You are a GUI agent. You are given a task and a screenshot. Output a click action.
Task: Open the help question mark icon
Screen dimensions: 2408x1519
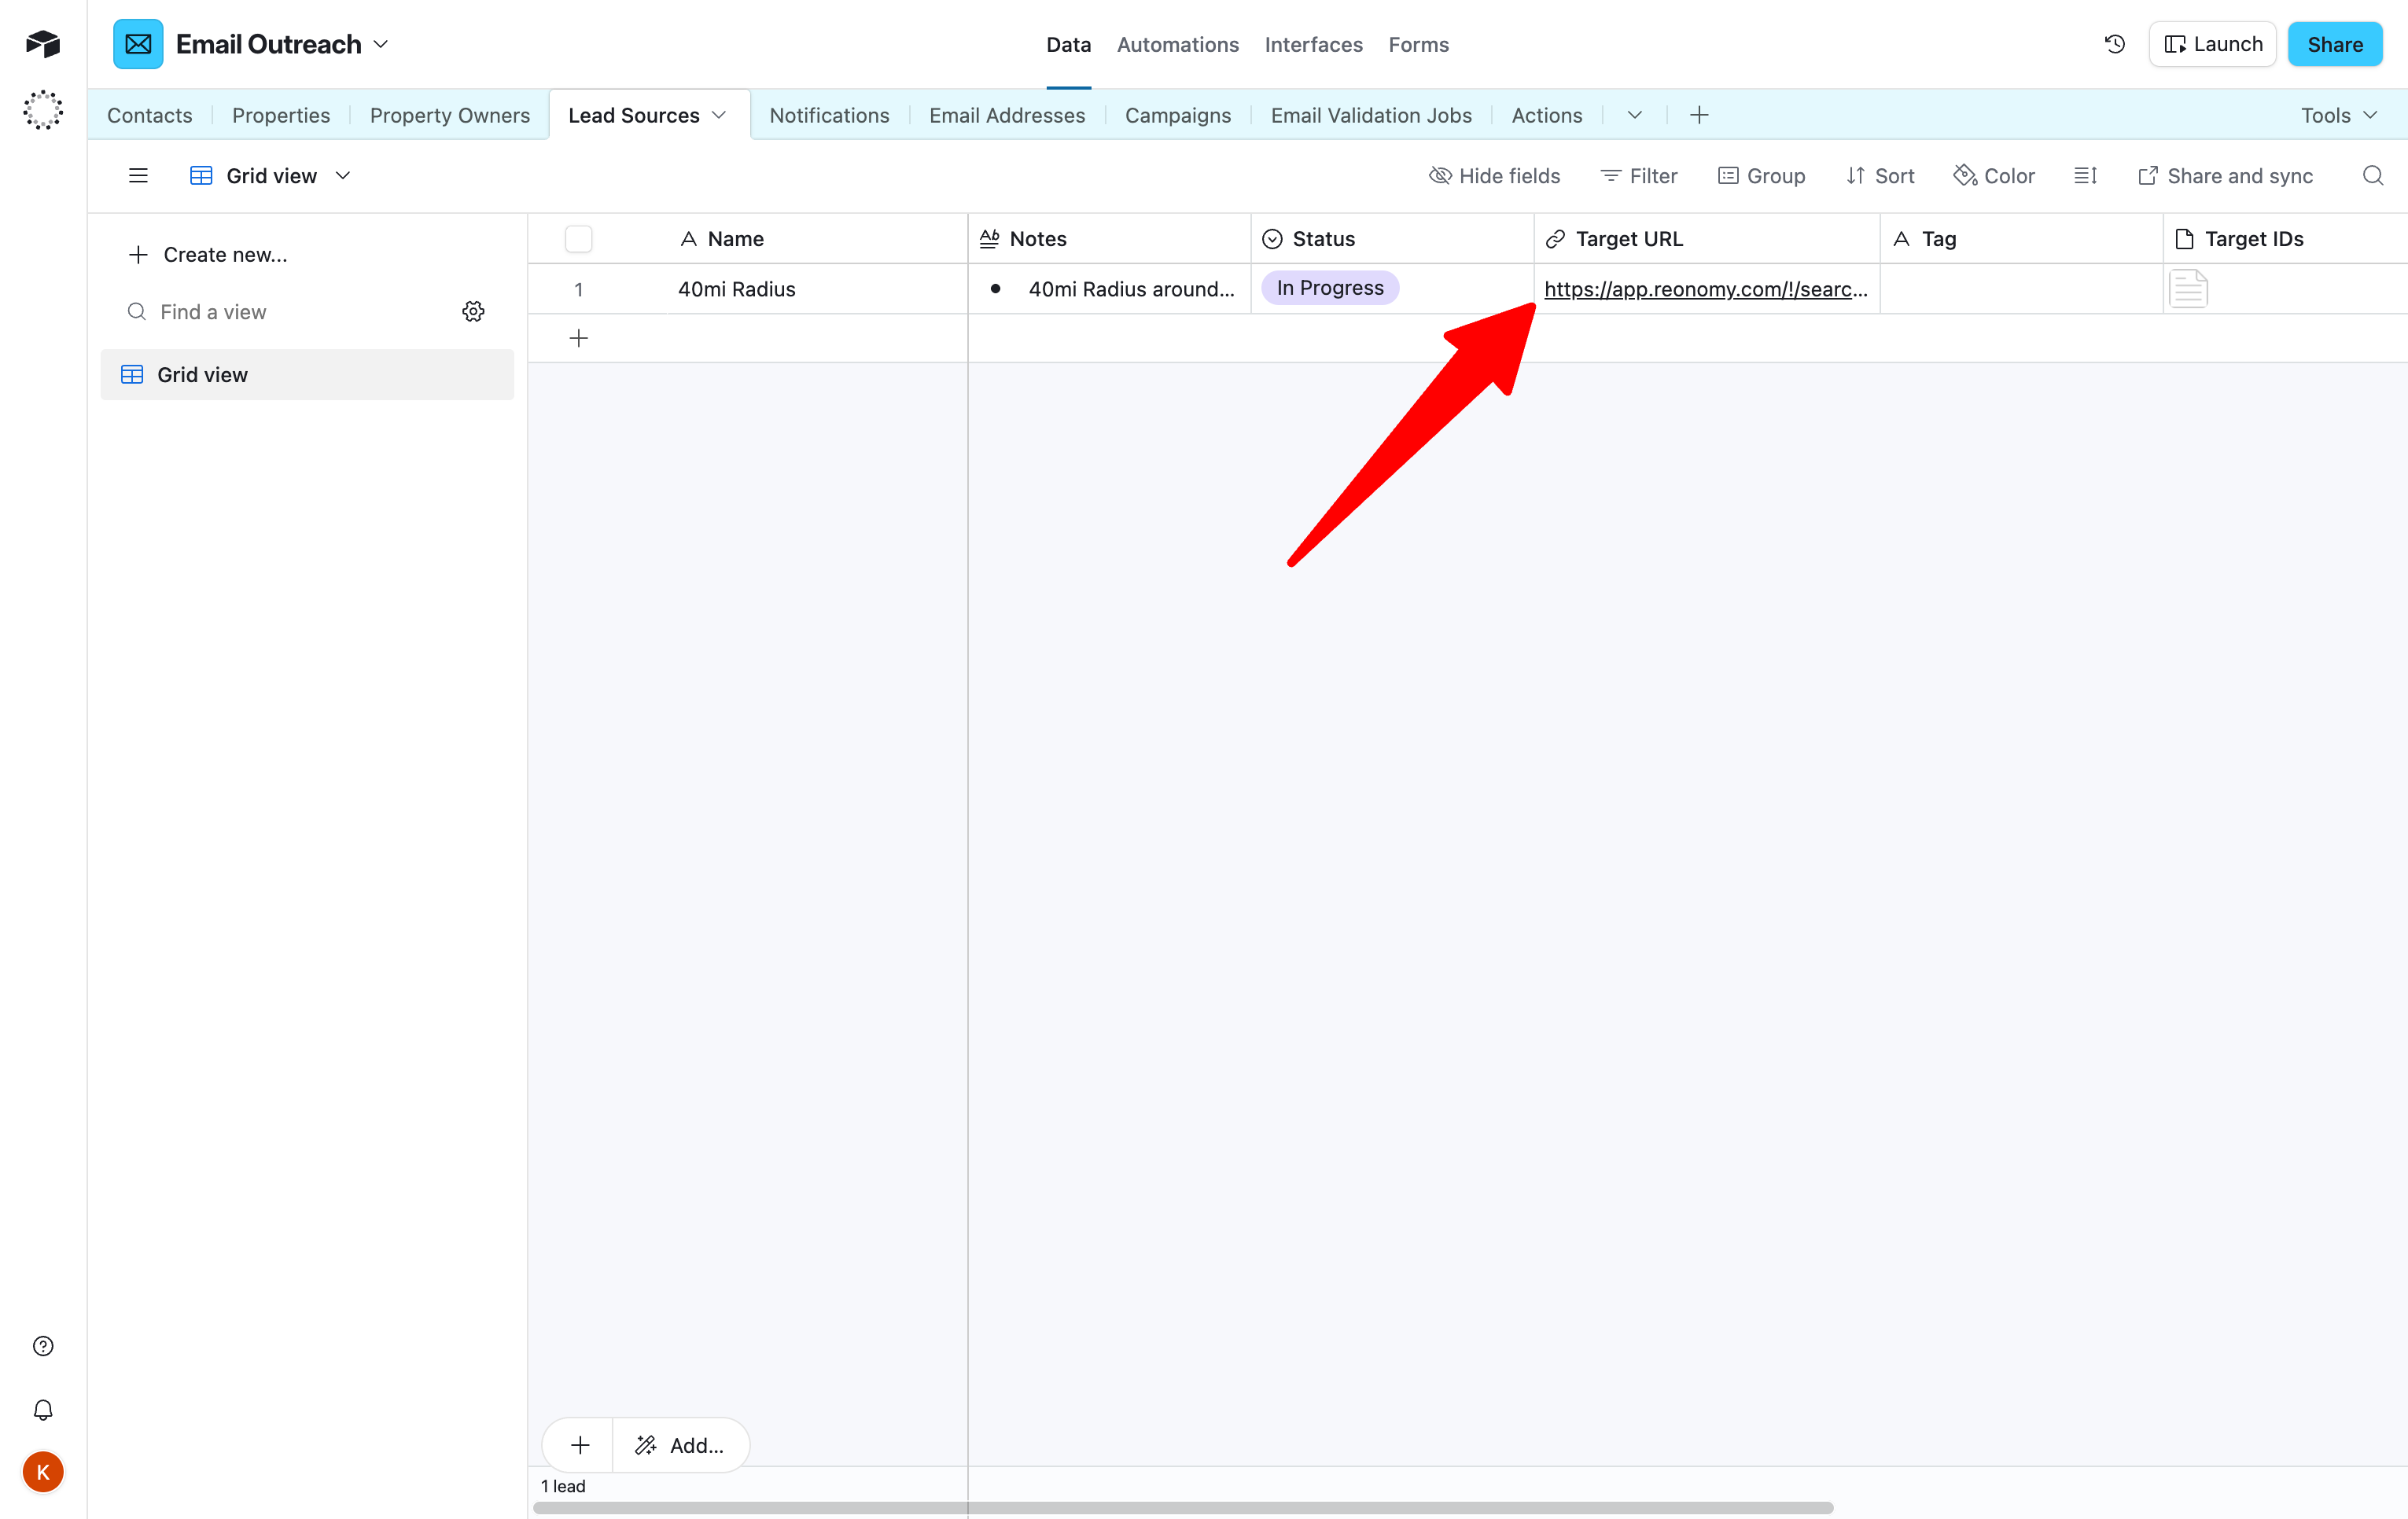click(42, 1345)
